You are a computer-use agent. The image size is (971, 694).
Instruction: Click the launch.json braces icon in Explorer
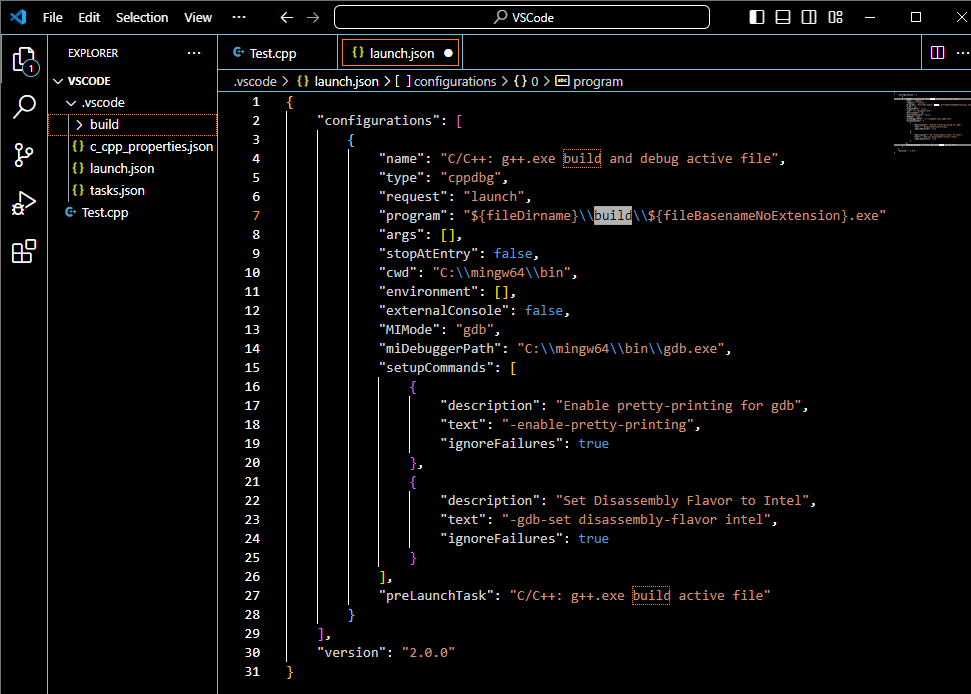coord(78,168)
